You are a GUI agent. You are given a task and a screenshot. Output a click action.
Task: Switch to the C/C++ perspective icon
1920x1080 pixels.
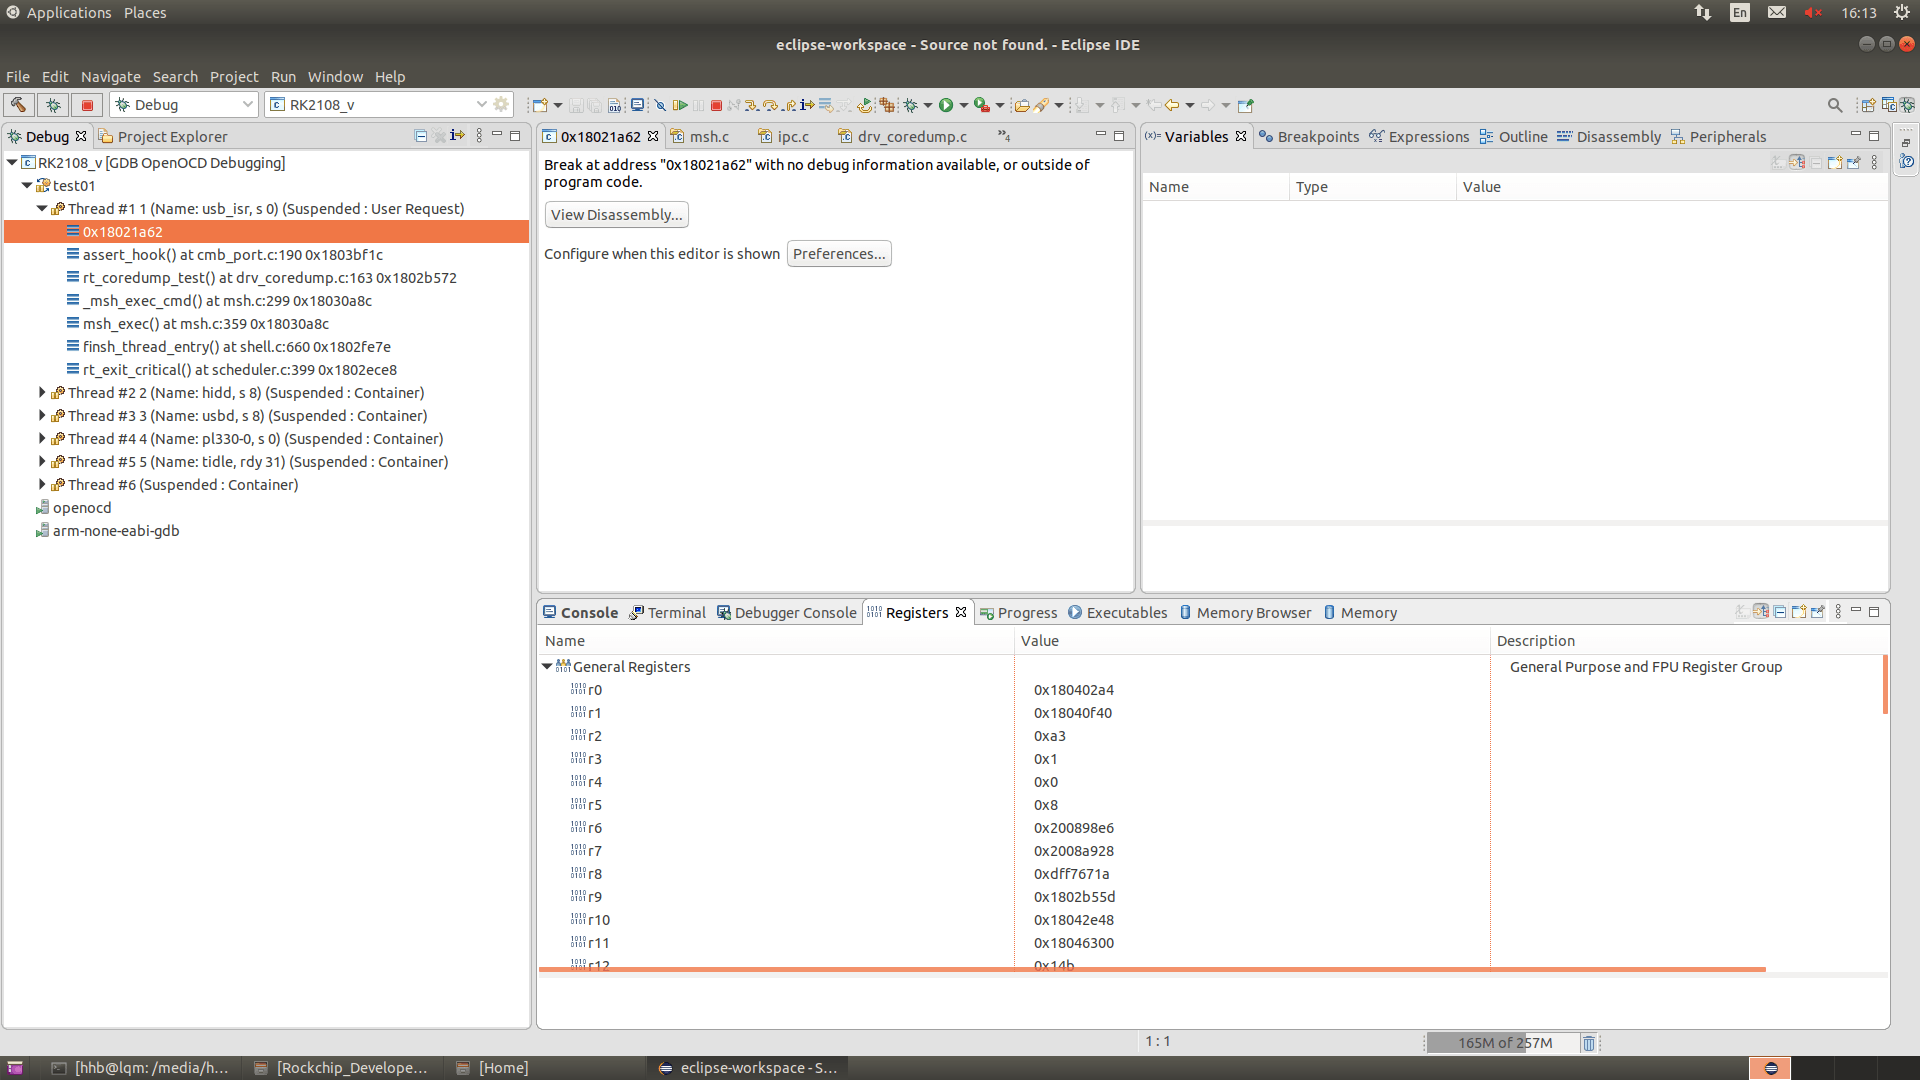[x=1889, y=105]
